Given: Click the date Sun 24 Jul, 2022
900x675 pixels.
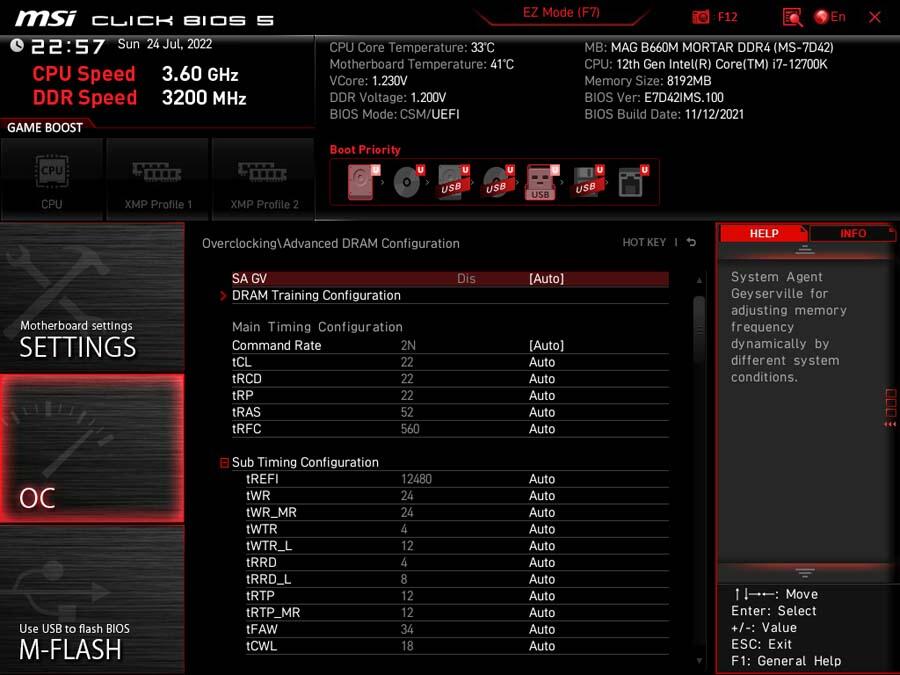Looking at the screenshot, I should point(165,44).
